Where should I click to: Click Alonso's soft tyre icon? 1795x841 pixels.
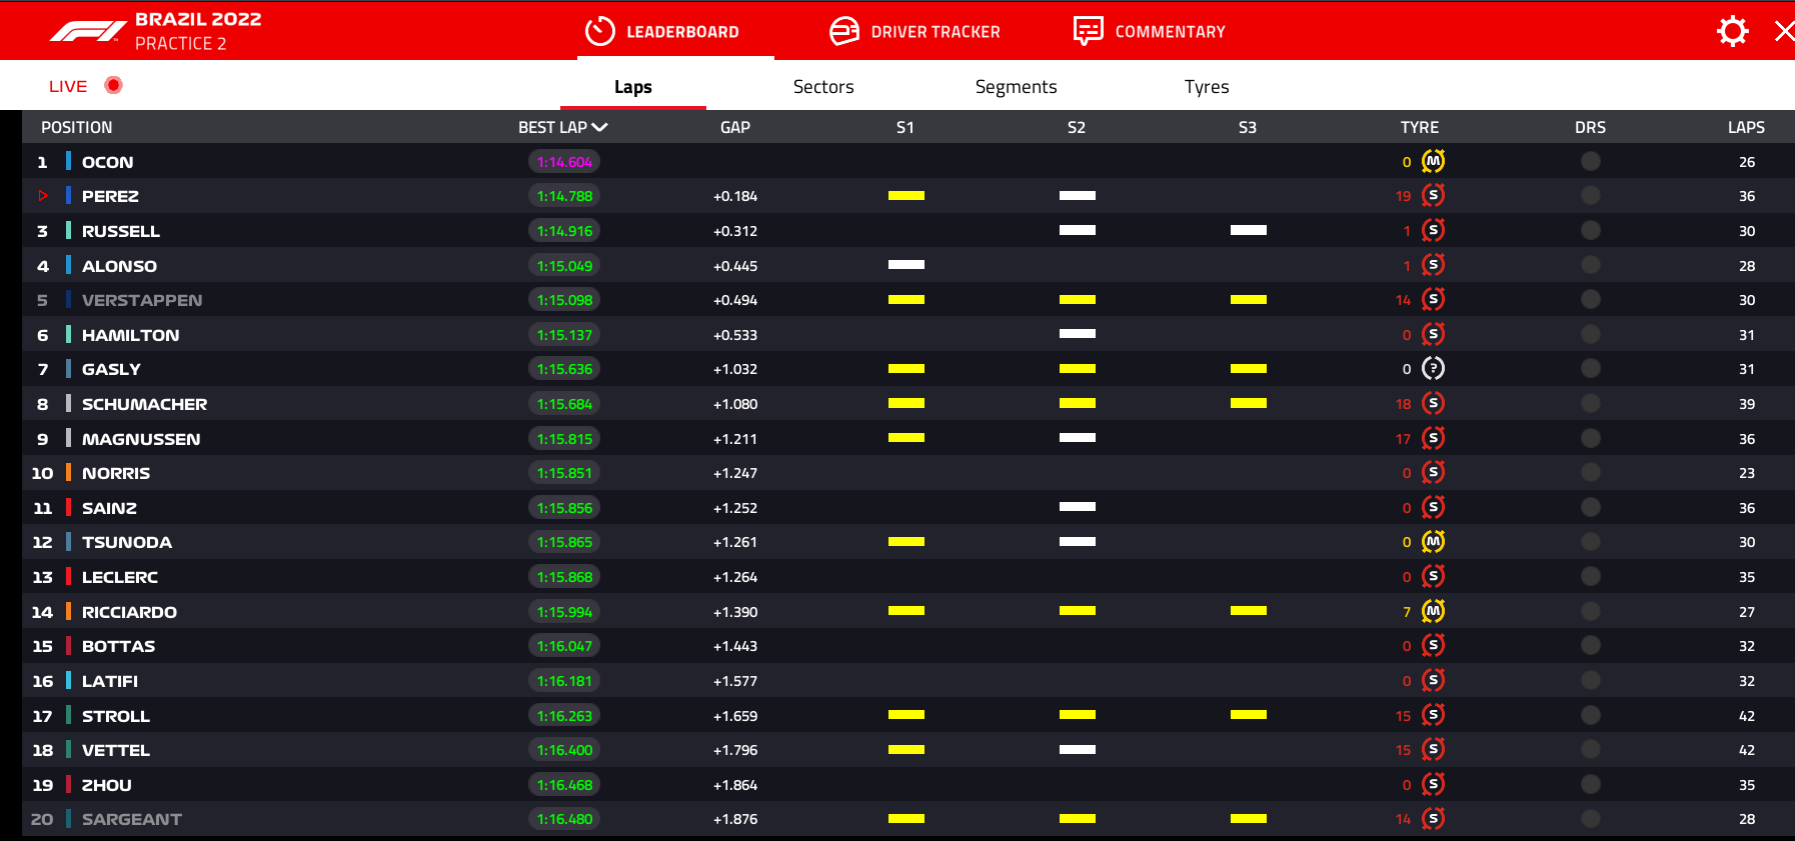coord(1433,265)
